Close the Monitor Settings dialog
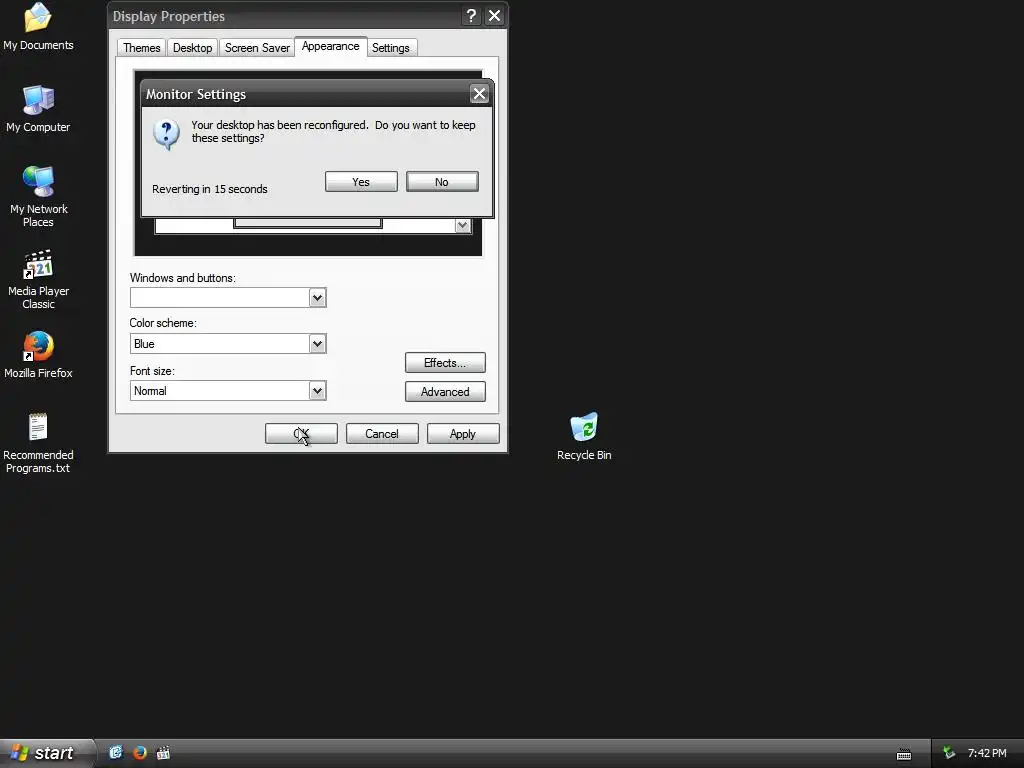The height and width of the screenshot is (768, 1024). 479,93
